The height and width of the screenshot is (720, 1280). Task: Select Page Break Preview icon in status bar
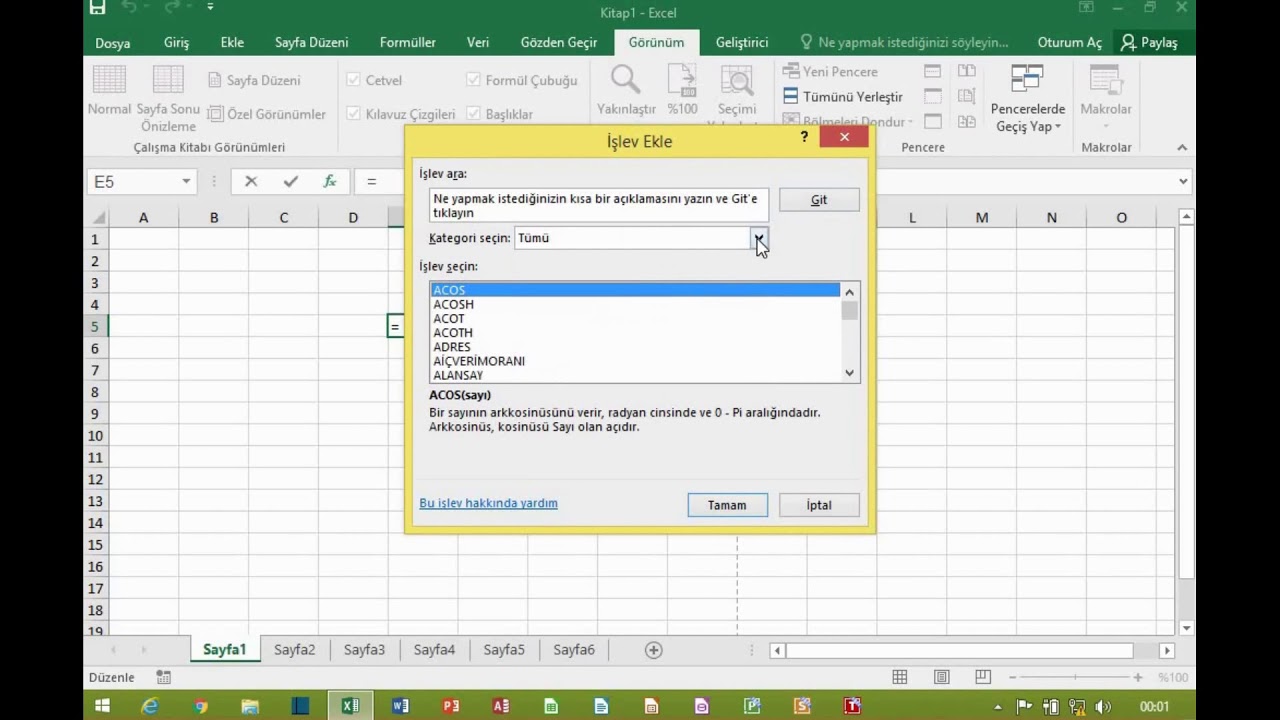[x=982, y=678]
